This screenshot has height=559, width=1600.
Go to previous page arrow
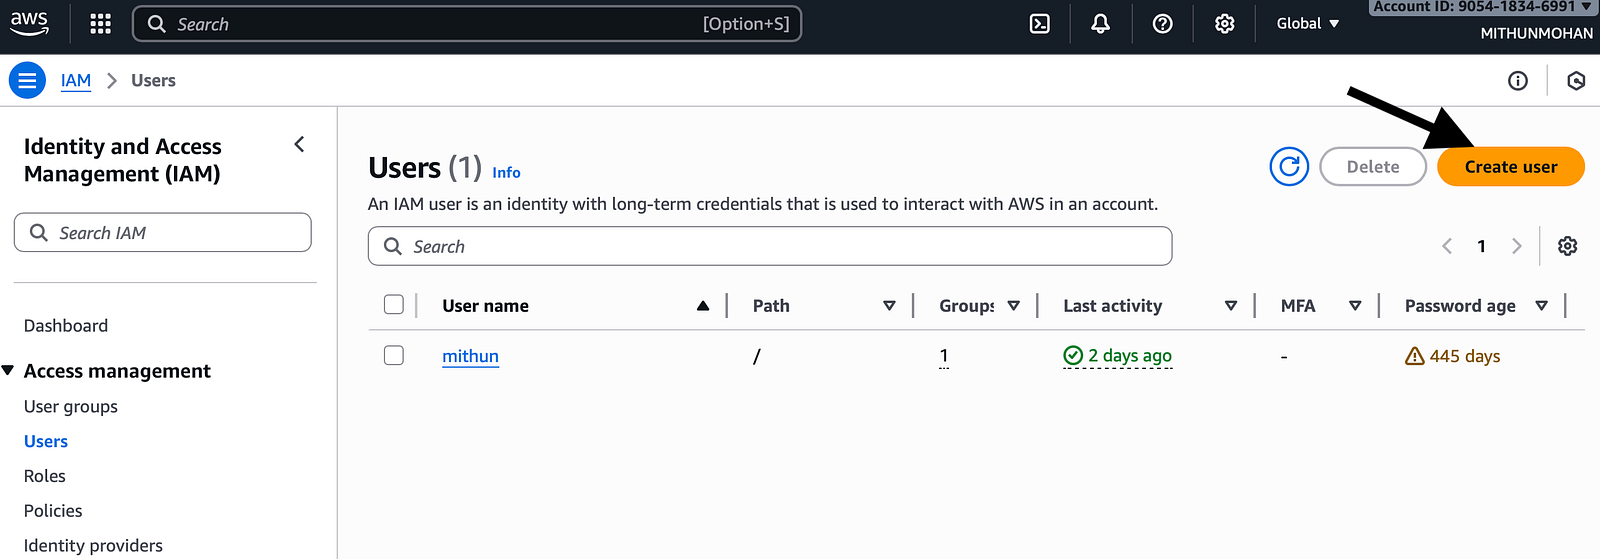(1446, 246)
